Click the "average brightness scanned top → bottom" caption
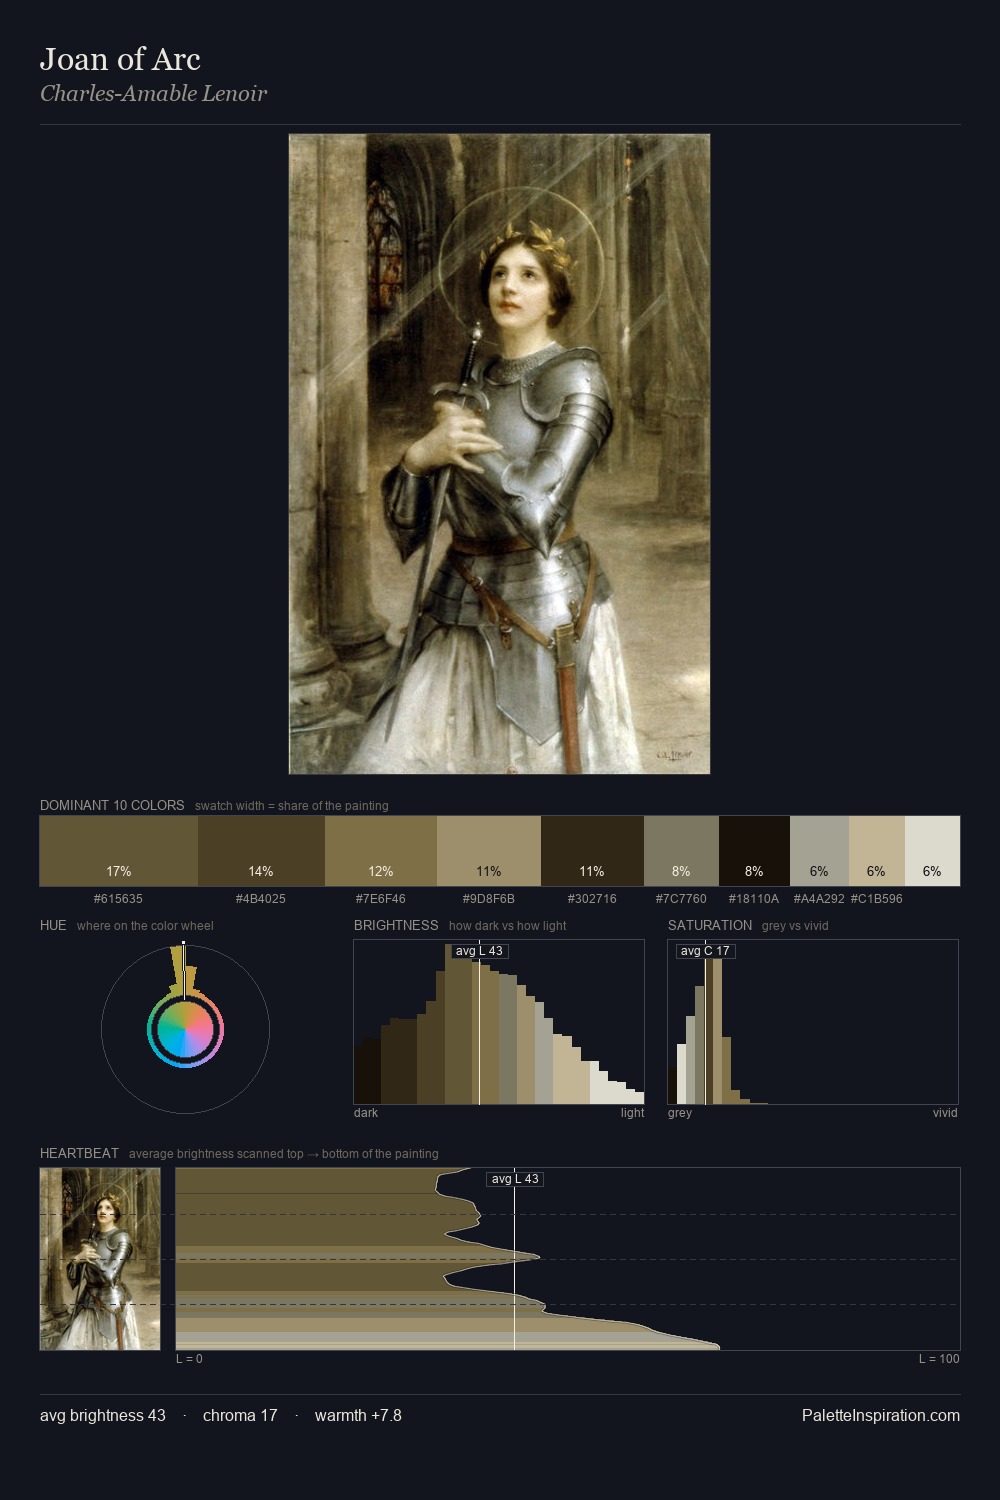 coord(284,1154)
